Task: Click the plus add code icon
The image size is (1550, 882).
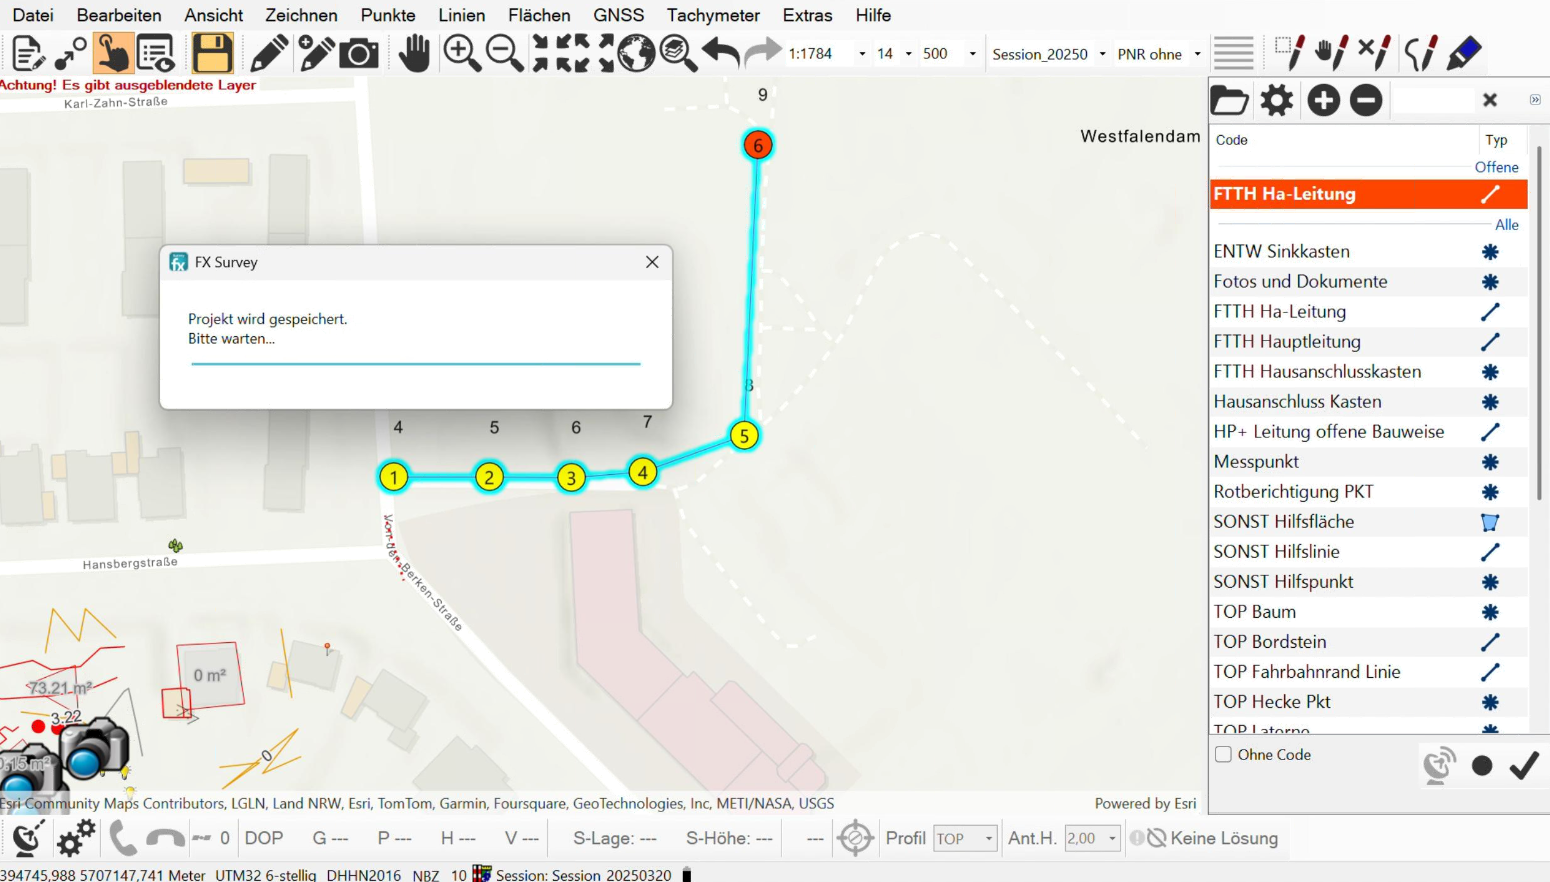Action: pos(1323,100)
